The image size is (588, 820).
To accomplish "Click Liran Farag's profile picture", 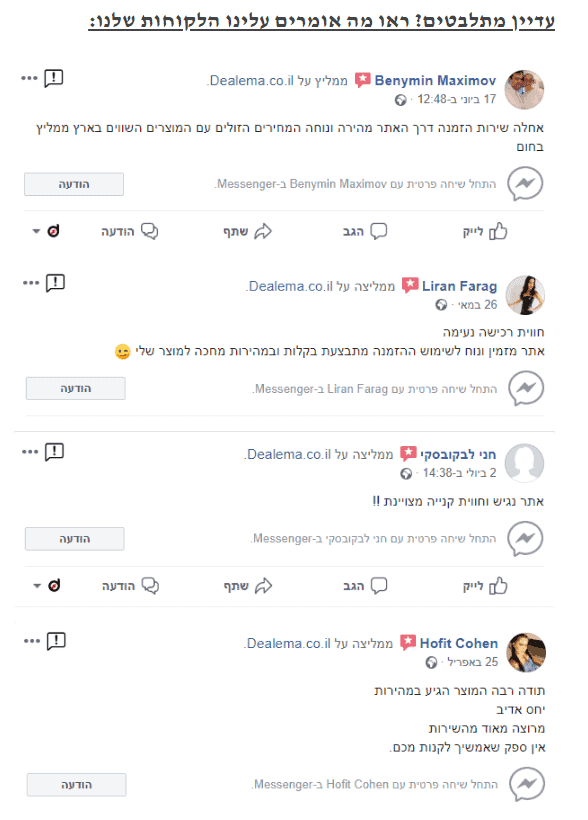I will click(527, 295).
